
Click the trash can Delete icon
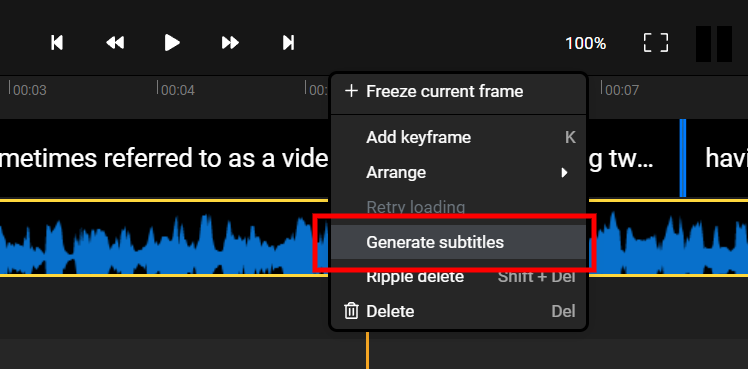(x=352, y=311)
